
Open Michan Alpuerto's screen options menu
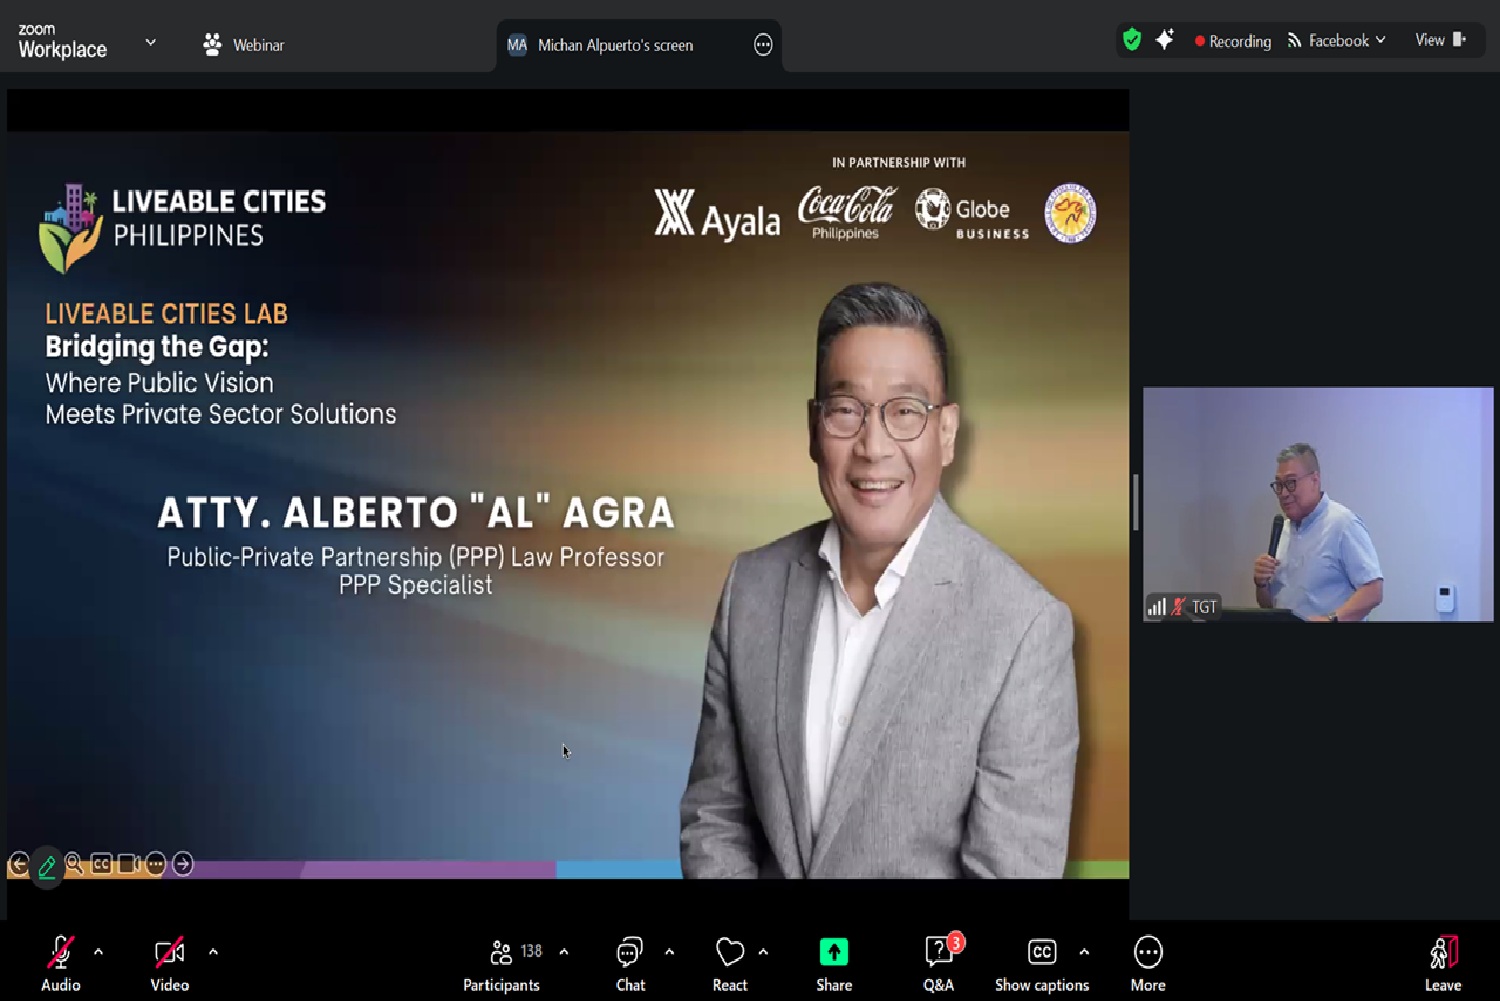pos(763,45)
